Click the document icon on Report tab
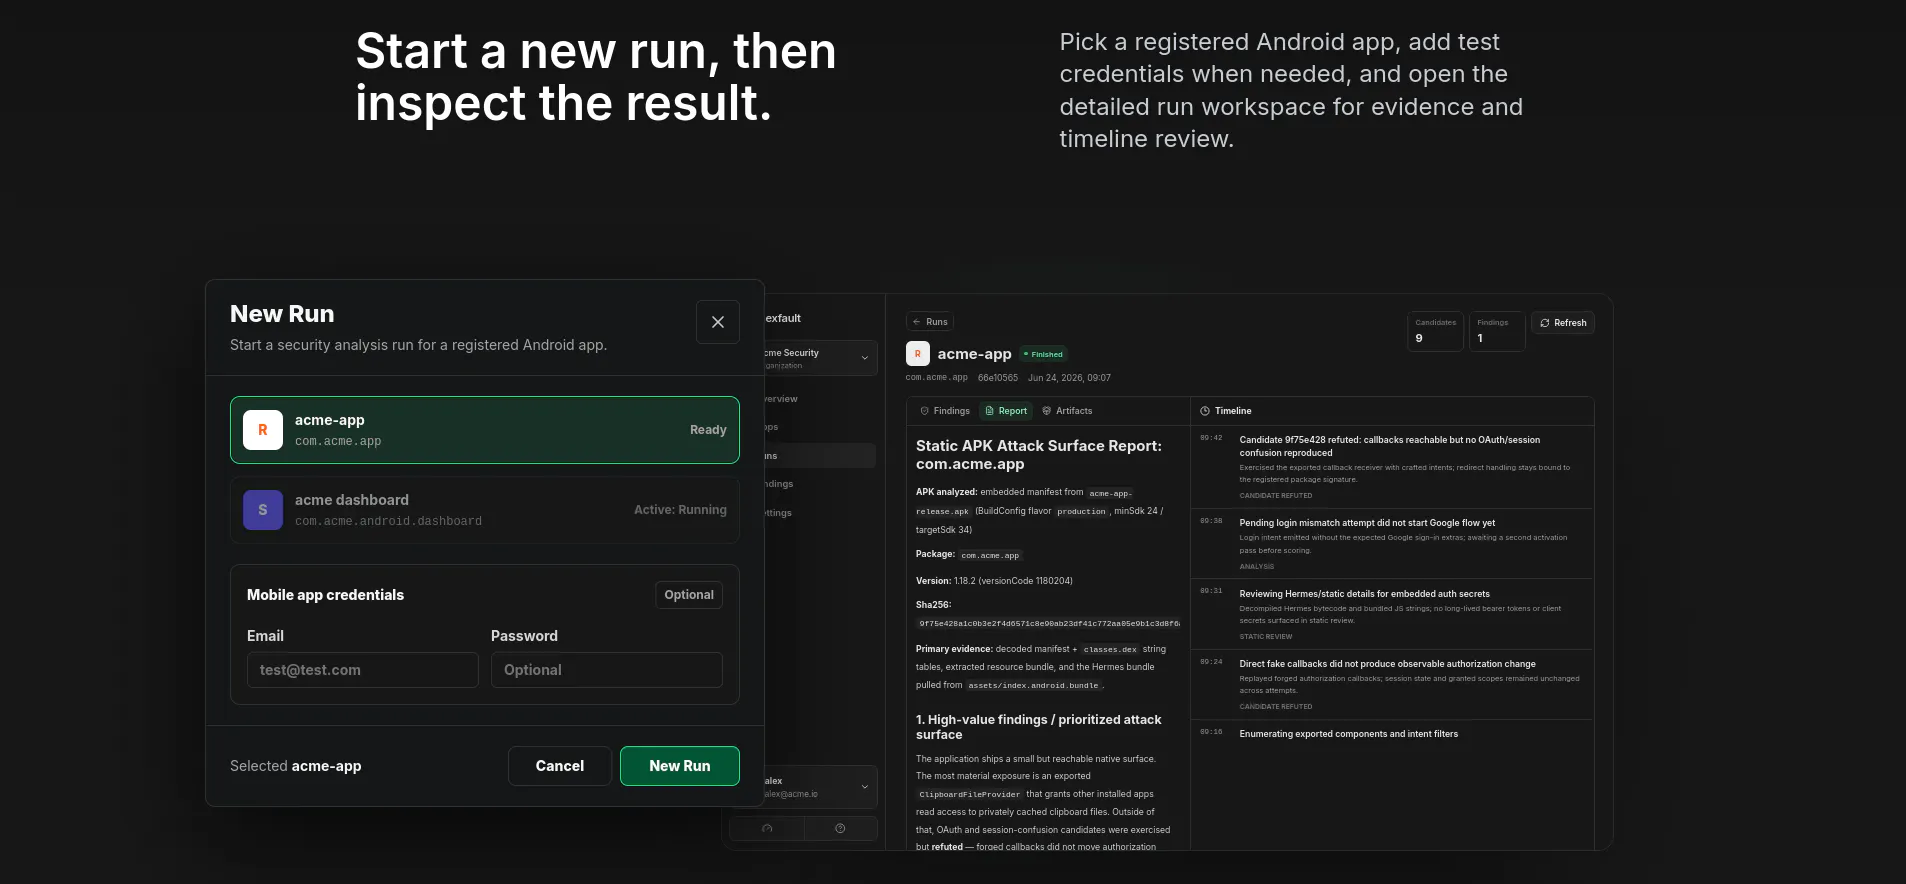Viewport: 1906px width, 884px height. pos(990,411)
